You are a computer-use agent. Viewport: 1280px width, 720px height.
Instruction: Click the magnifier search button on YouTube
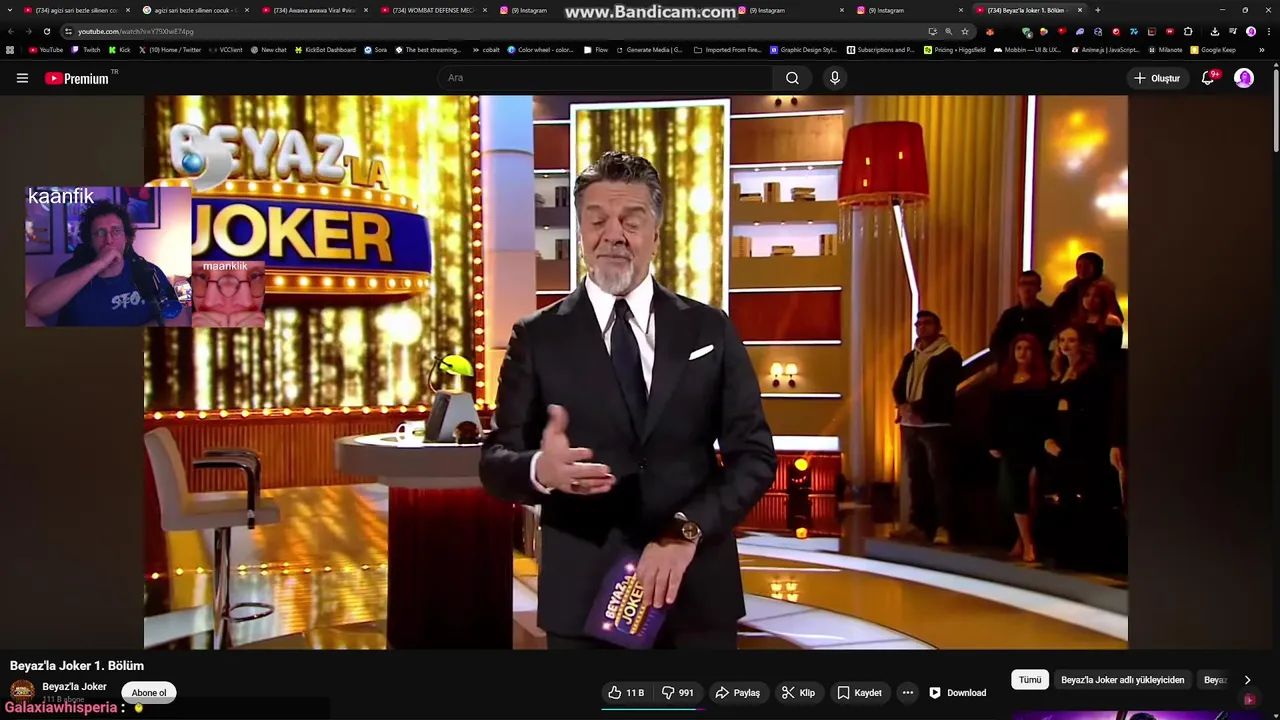(x=792, y=78)
